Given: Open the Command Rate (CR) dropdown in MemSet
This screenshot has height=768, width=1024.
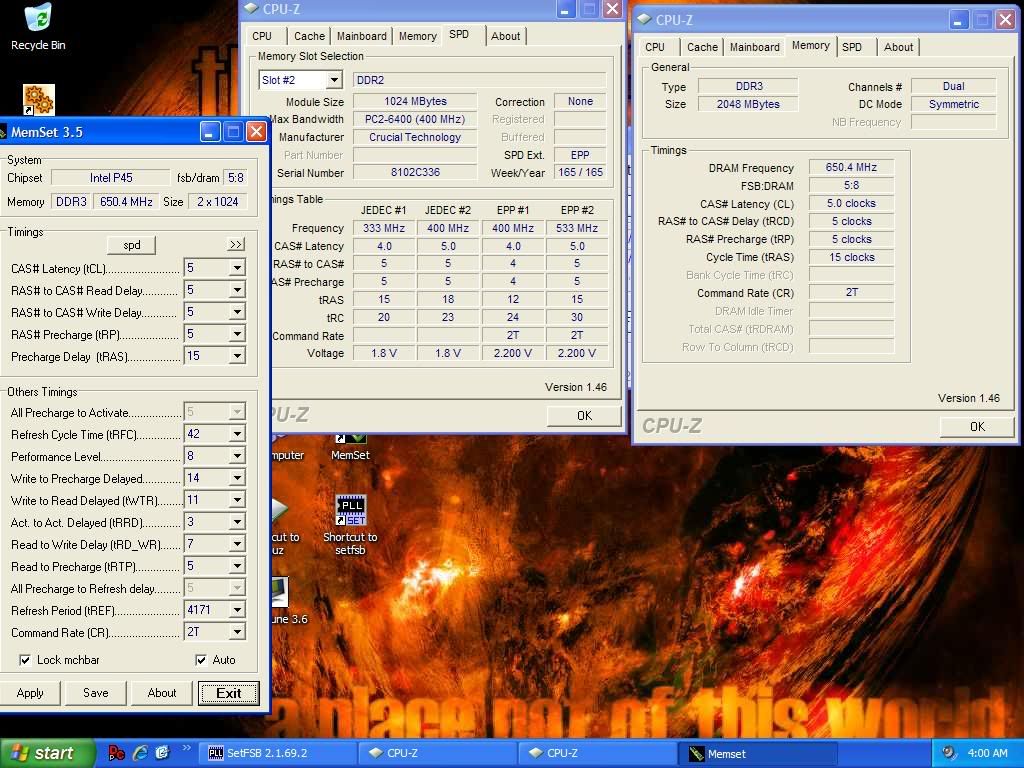Looking at the screenshot, I should click(x=237, y=633).
